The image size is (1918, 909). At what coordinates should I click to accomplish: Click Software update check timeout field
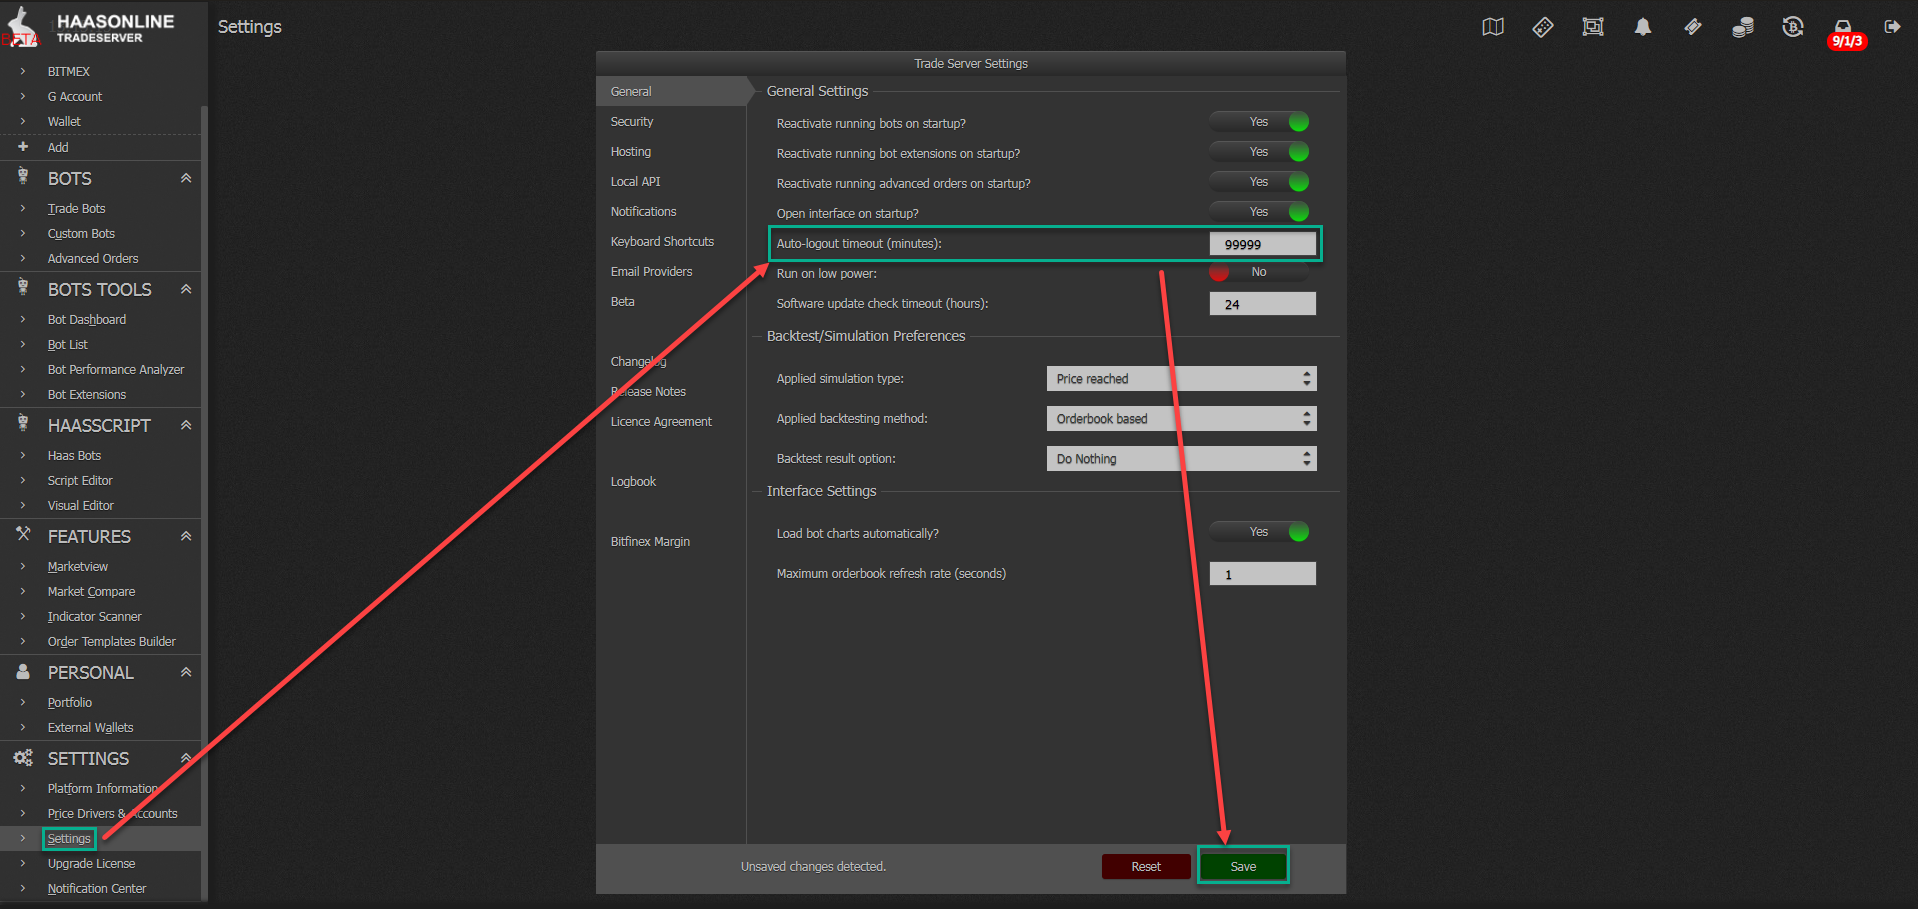point(1262,304)
